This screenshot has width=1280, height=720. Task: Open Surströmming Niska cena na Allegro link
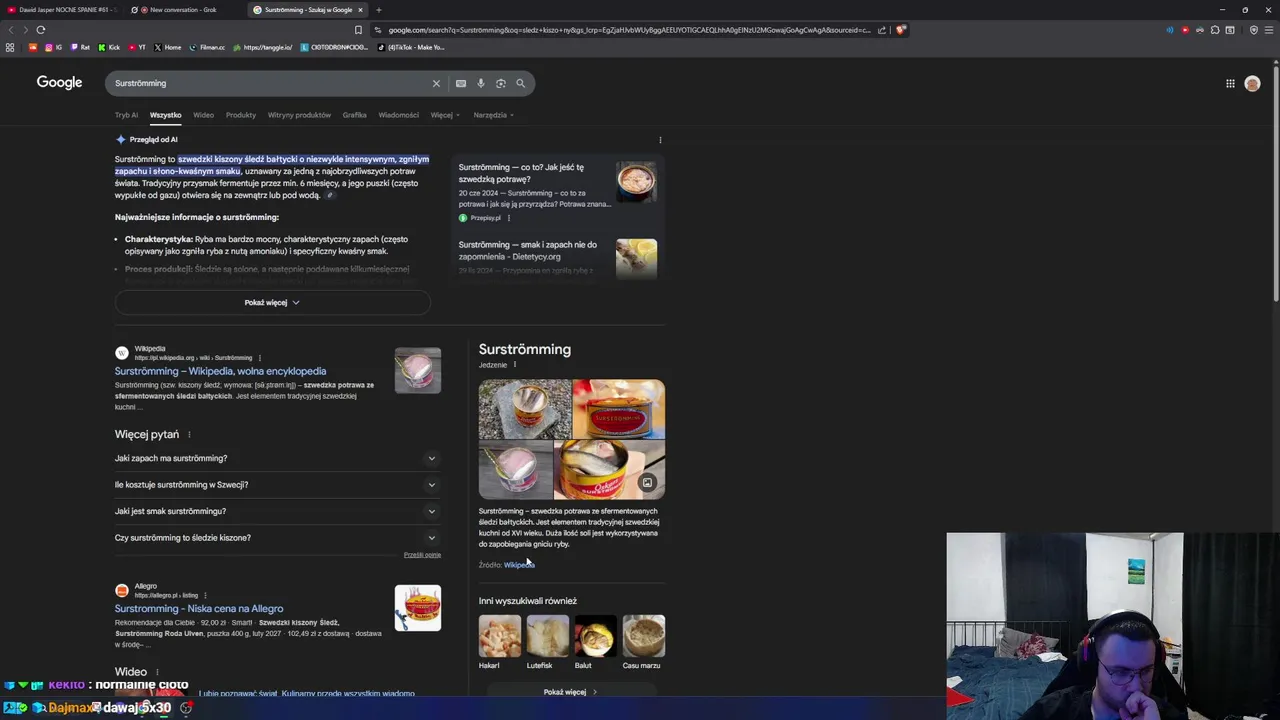click(199, 608)
